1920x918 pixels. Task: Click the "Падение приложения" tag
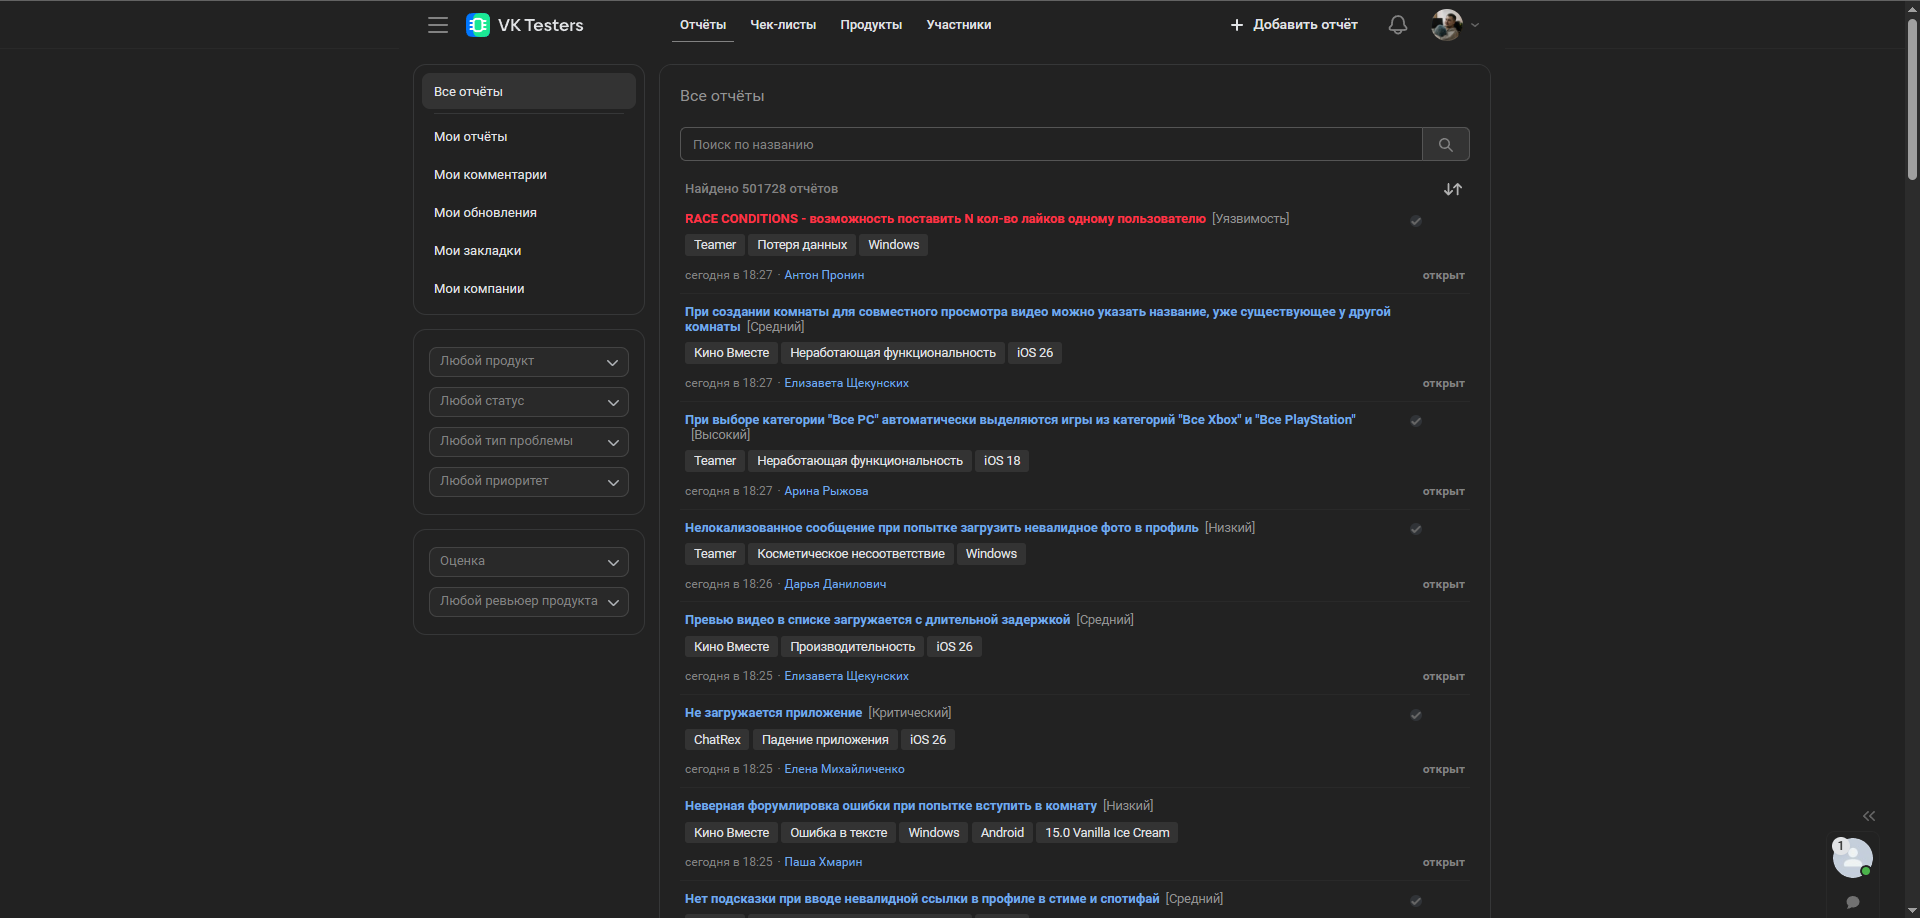point(825,740)
